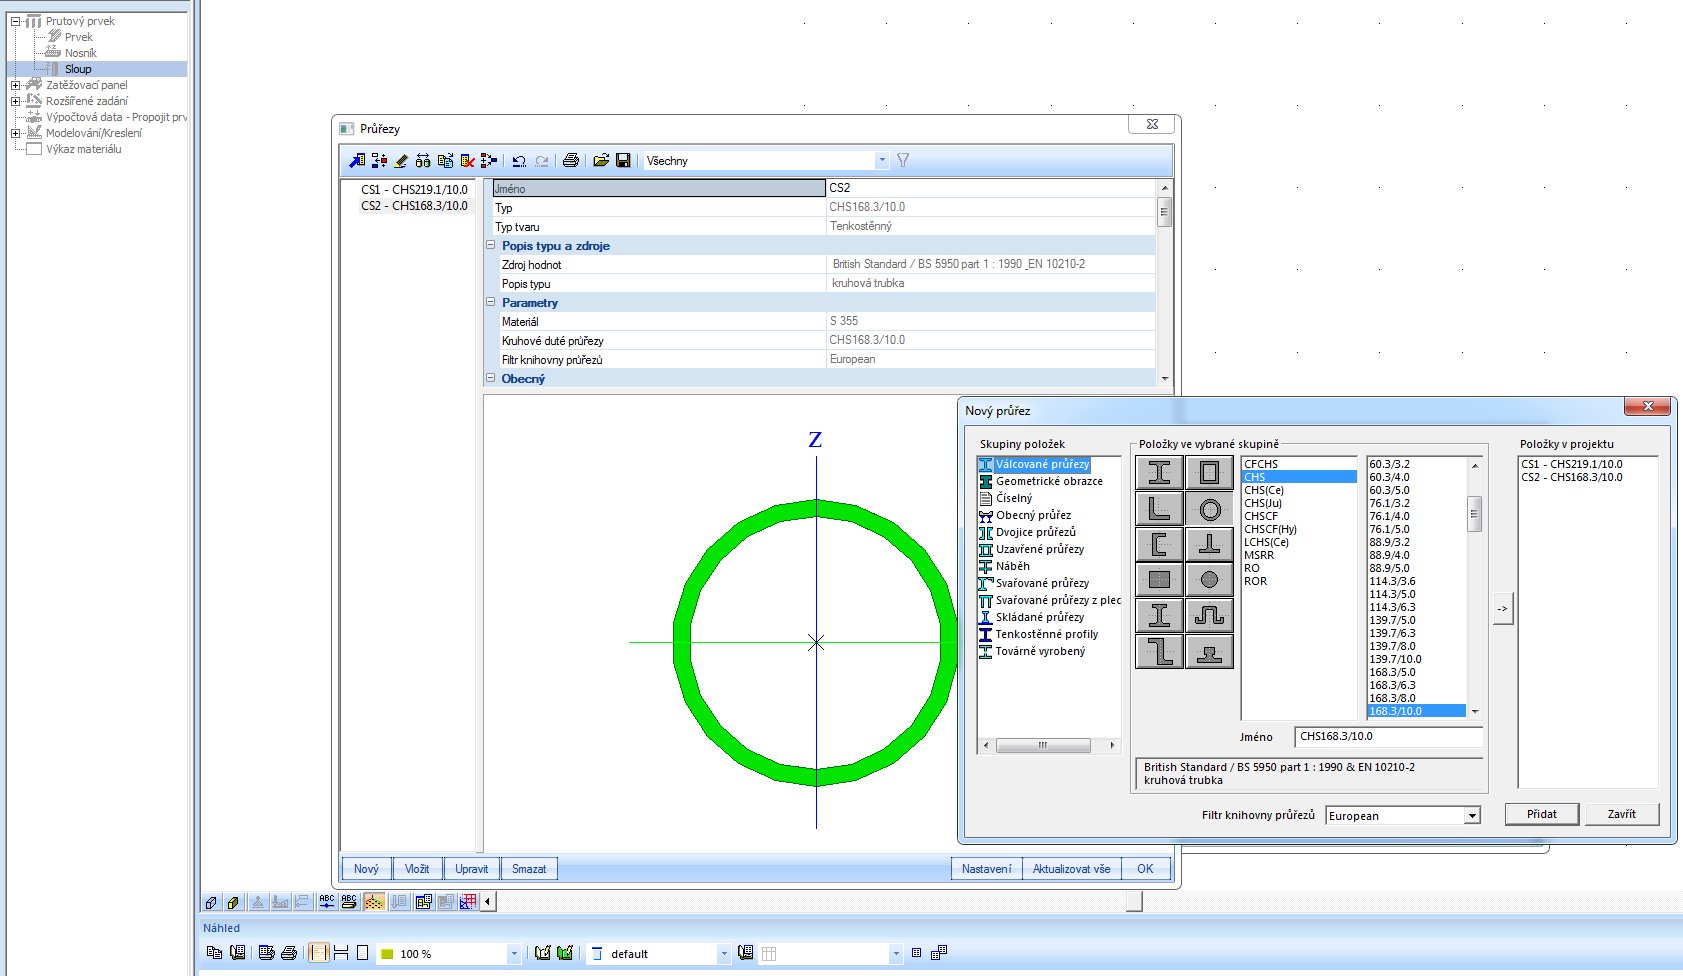Screen dimensions: 1683x976
Task: Select the Nosník tree item
Action: (x=81, y=53)
